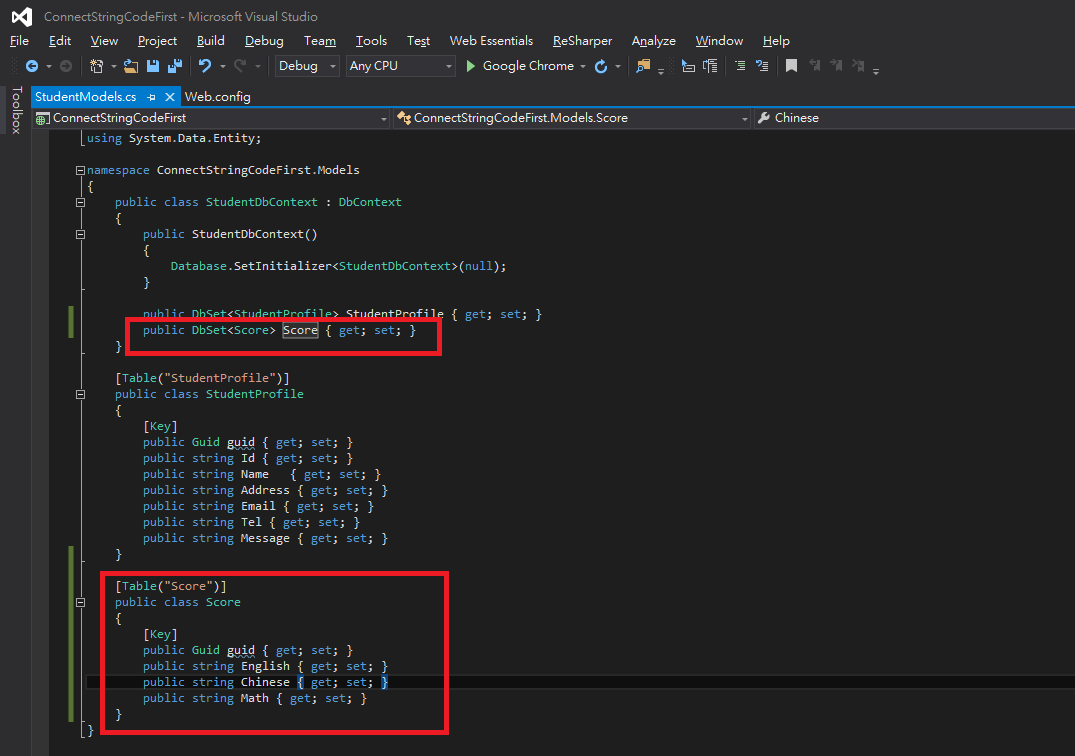This screenshot has height=756, width=1075.
Task: Click the bracketed document lines toolbar icon
Action: [710, 66]
